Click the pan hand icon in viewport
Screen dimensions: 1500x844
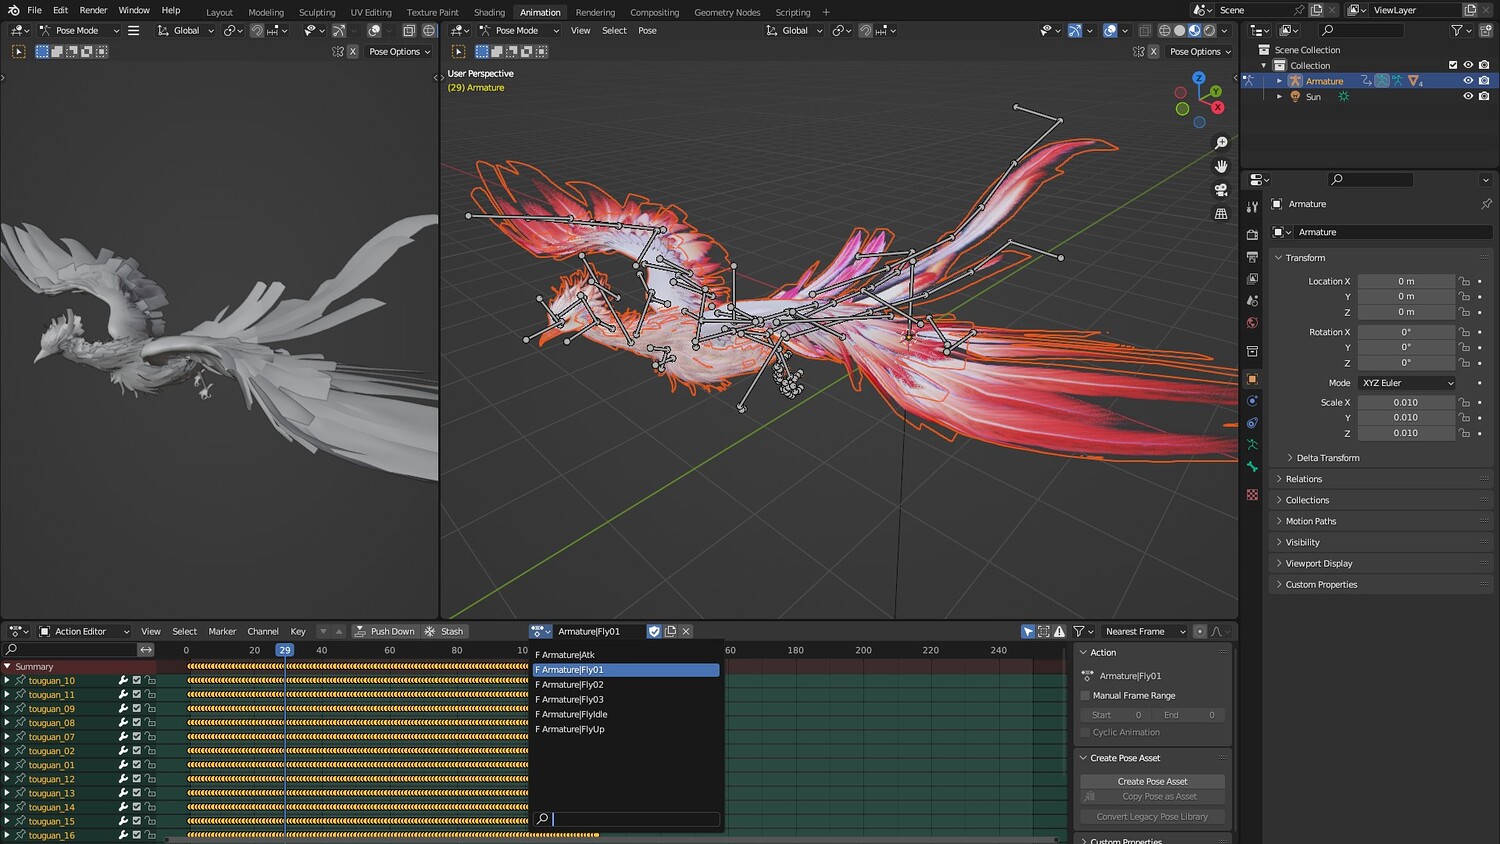tap(1221, 166)
